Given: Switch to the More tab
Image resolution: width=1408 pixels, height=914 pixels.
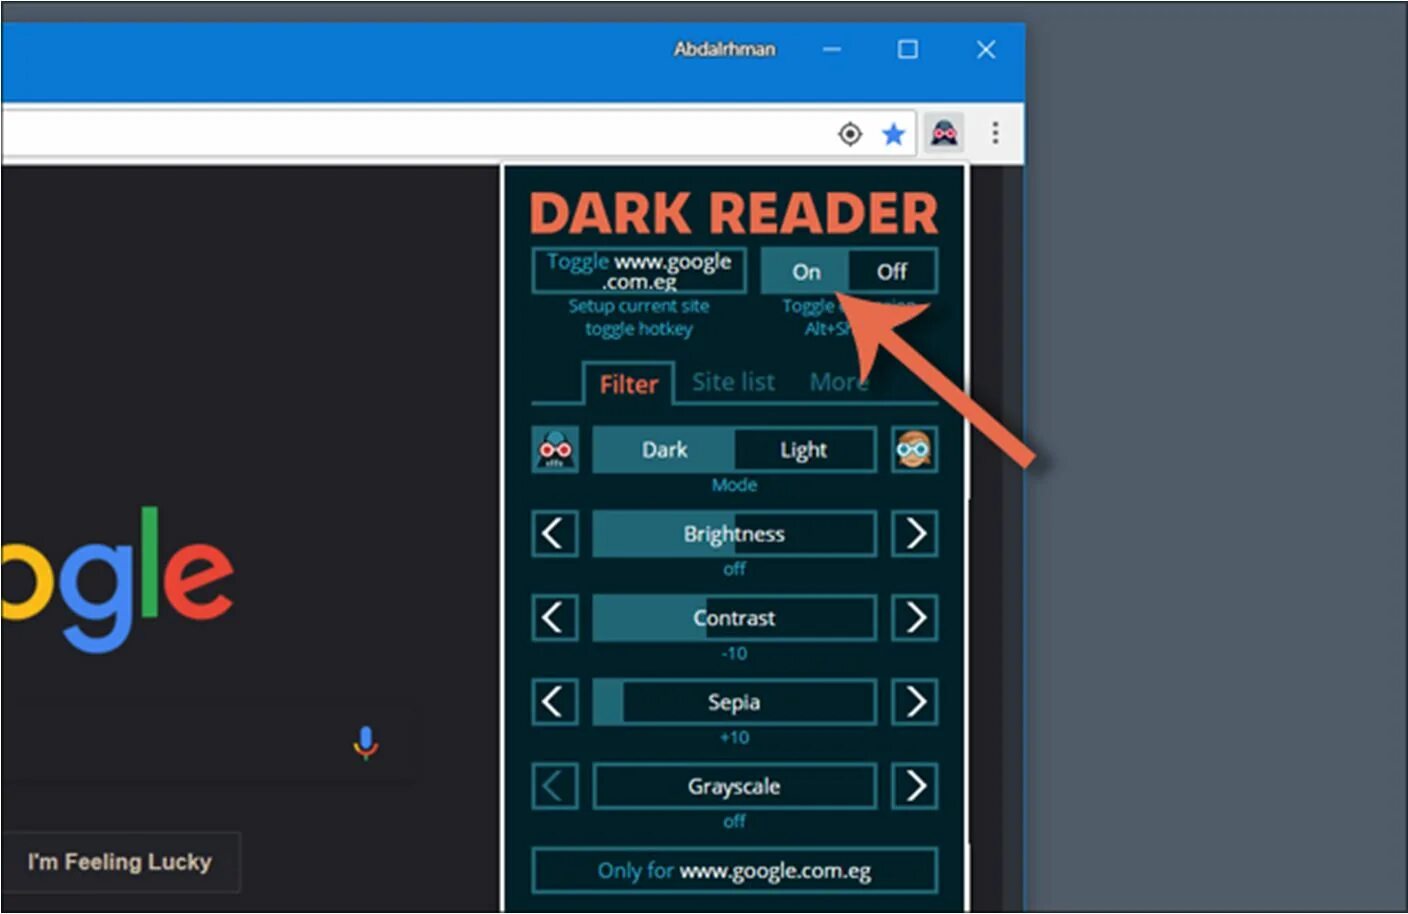Looking at the screenshot, I should pyautogui.click(x=838, y=382).
